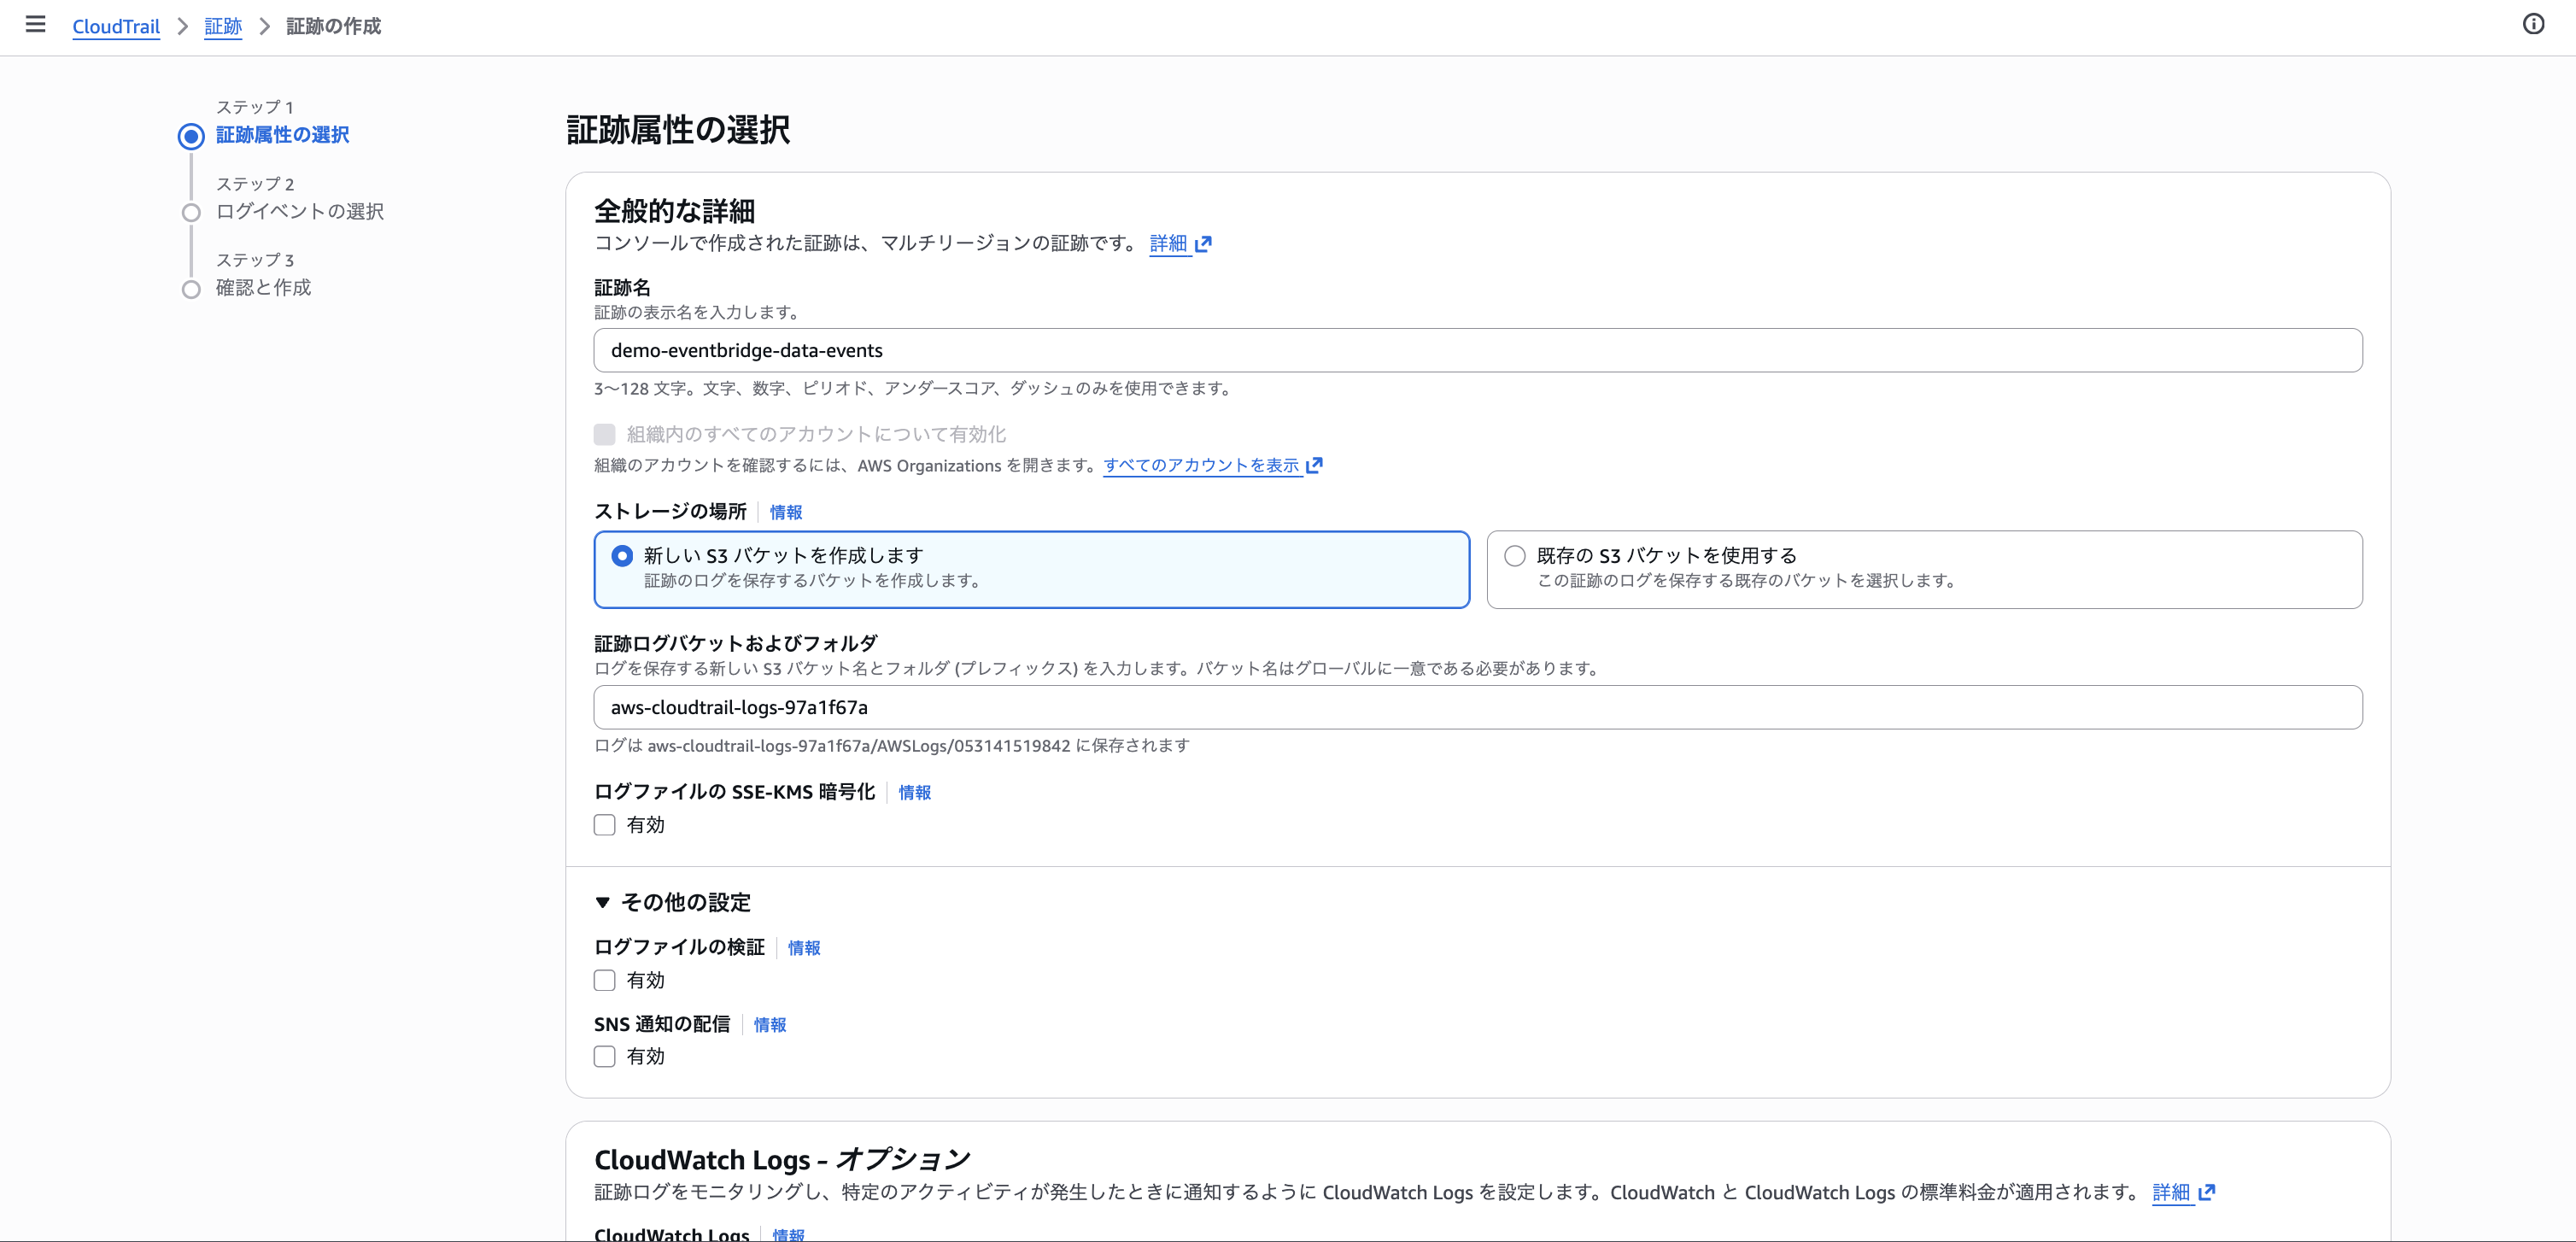
Task: Open 情報 link next to ストレージの場所
Action: coord(786,512)
